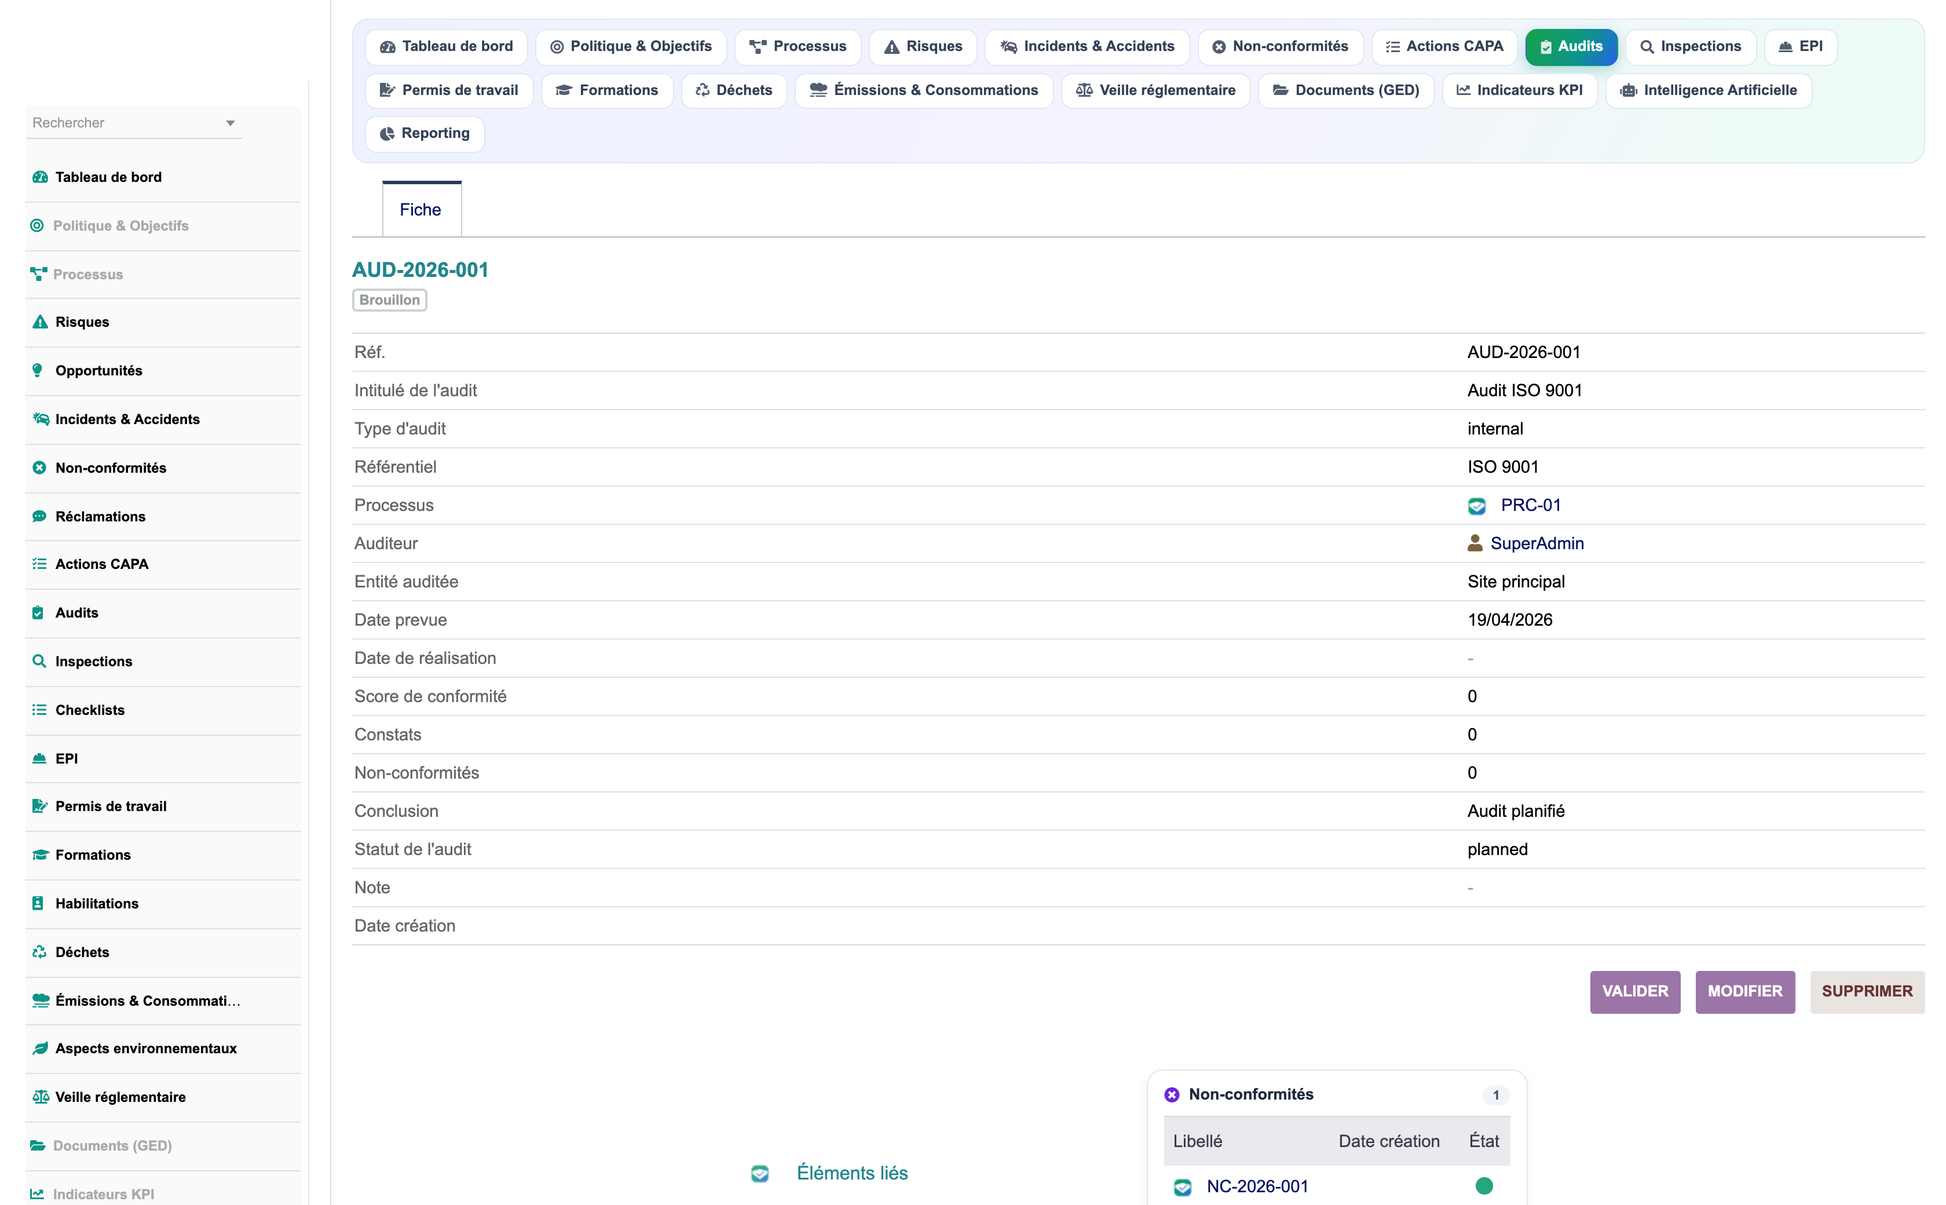Click the Habilitations badge icon in sidebar
The width and height of the screenshot is (1946, 1205).
(38, 903)
